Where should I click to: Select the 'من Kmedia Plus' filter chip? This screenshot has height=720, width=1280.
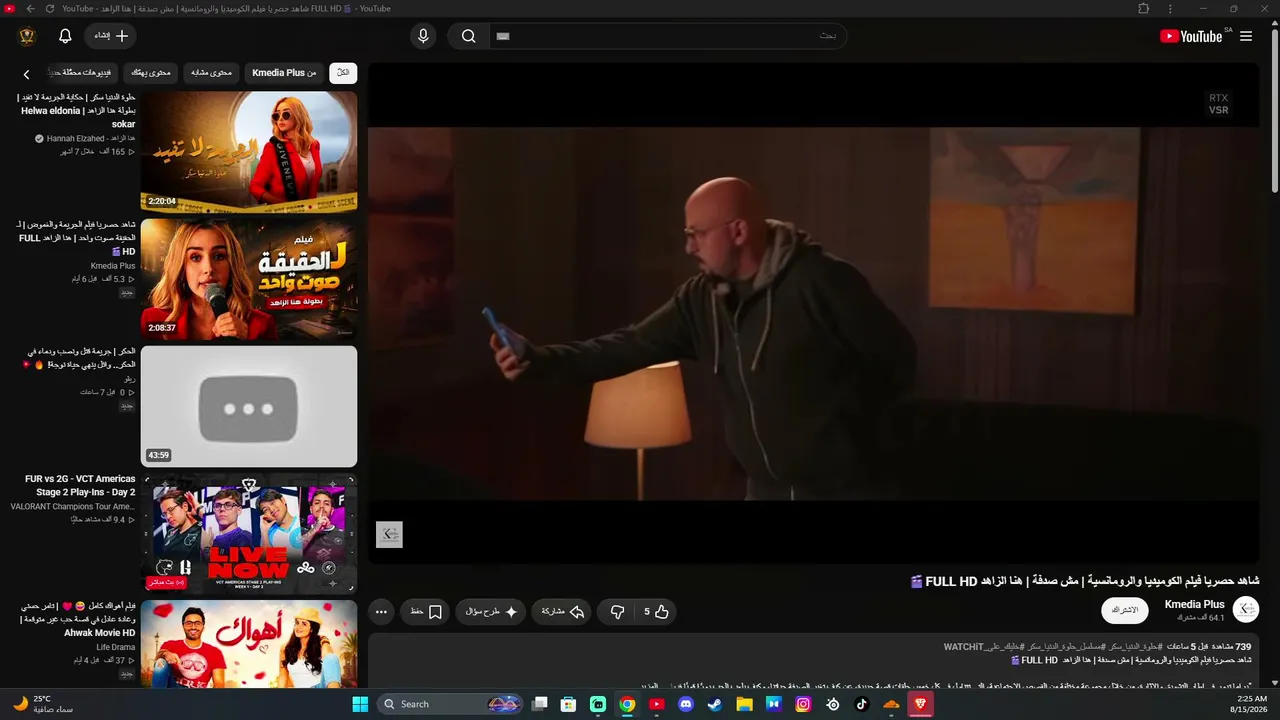pos(284,73)
